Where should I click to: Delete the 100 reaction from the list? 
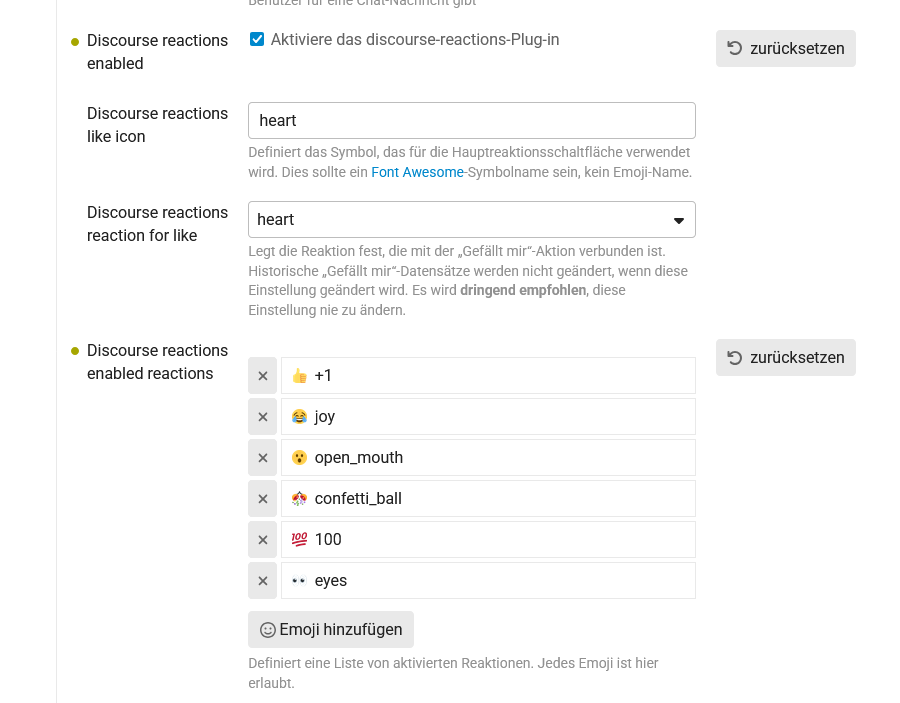coord(263,540)
